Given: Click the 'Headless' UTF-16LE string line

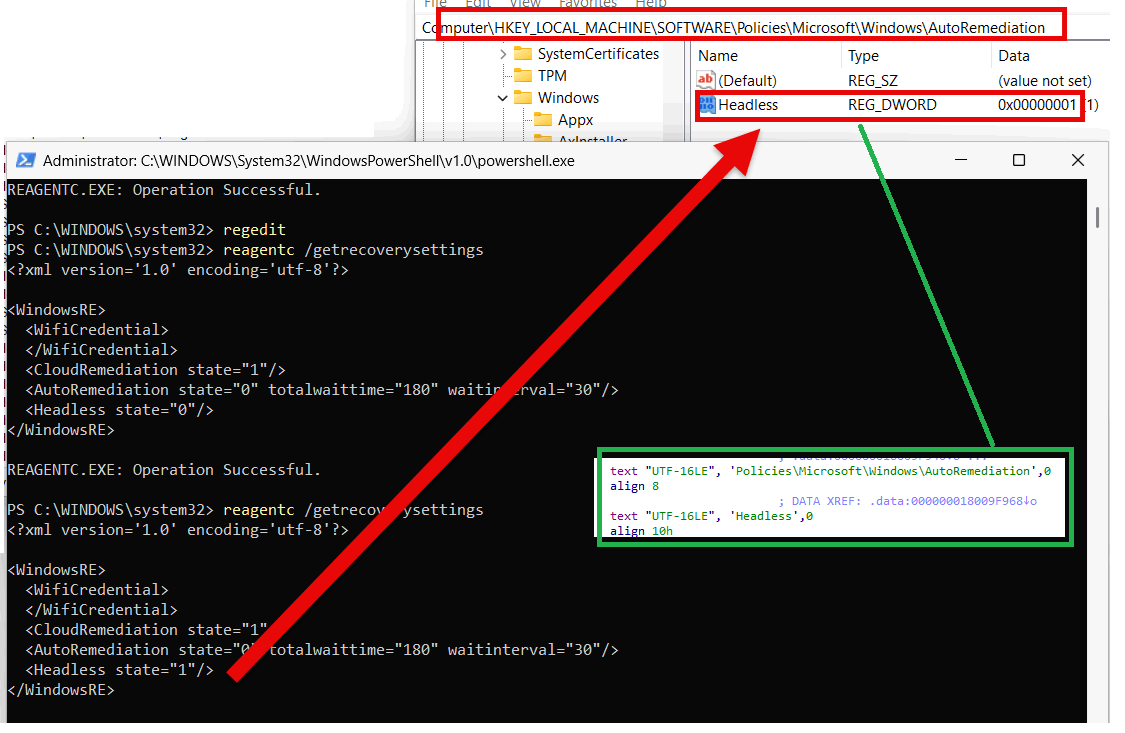Looking at the screenshot, I should tap(711, 516).
